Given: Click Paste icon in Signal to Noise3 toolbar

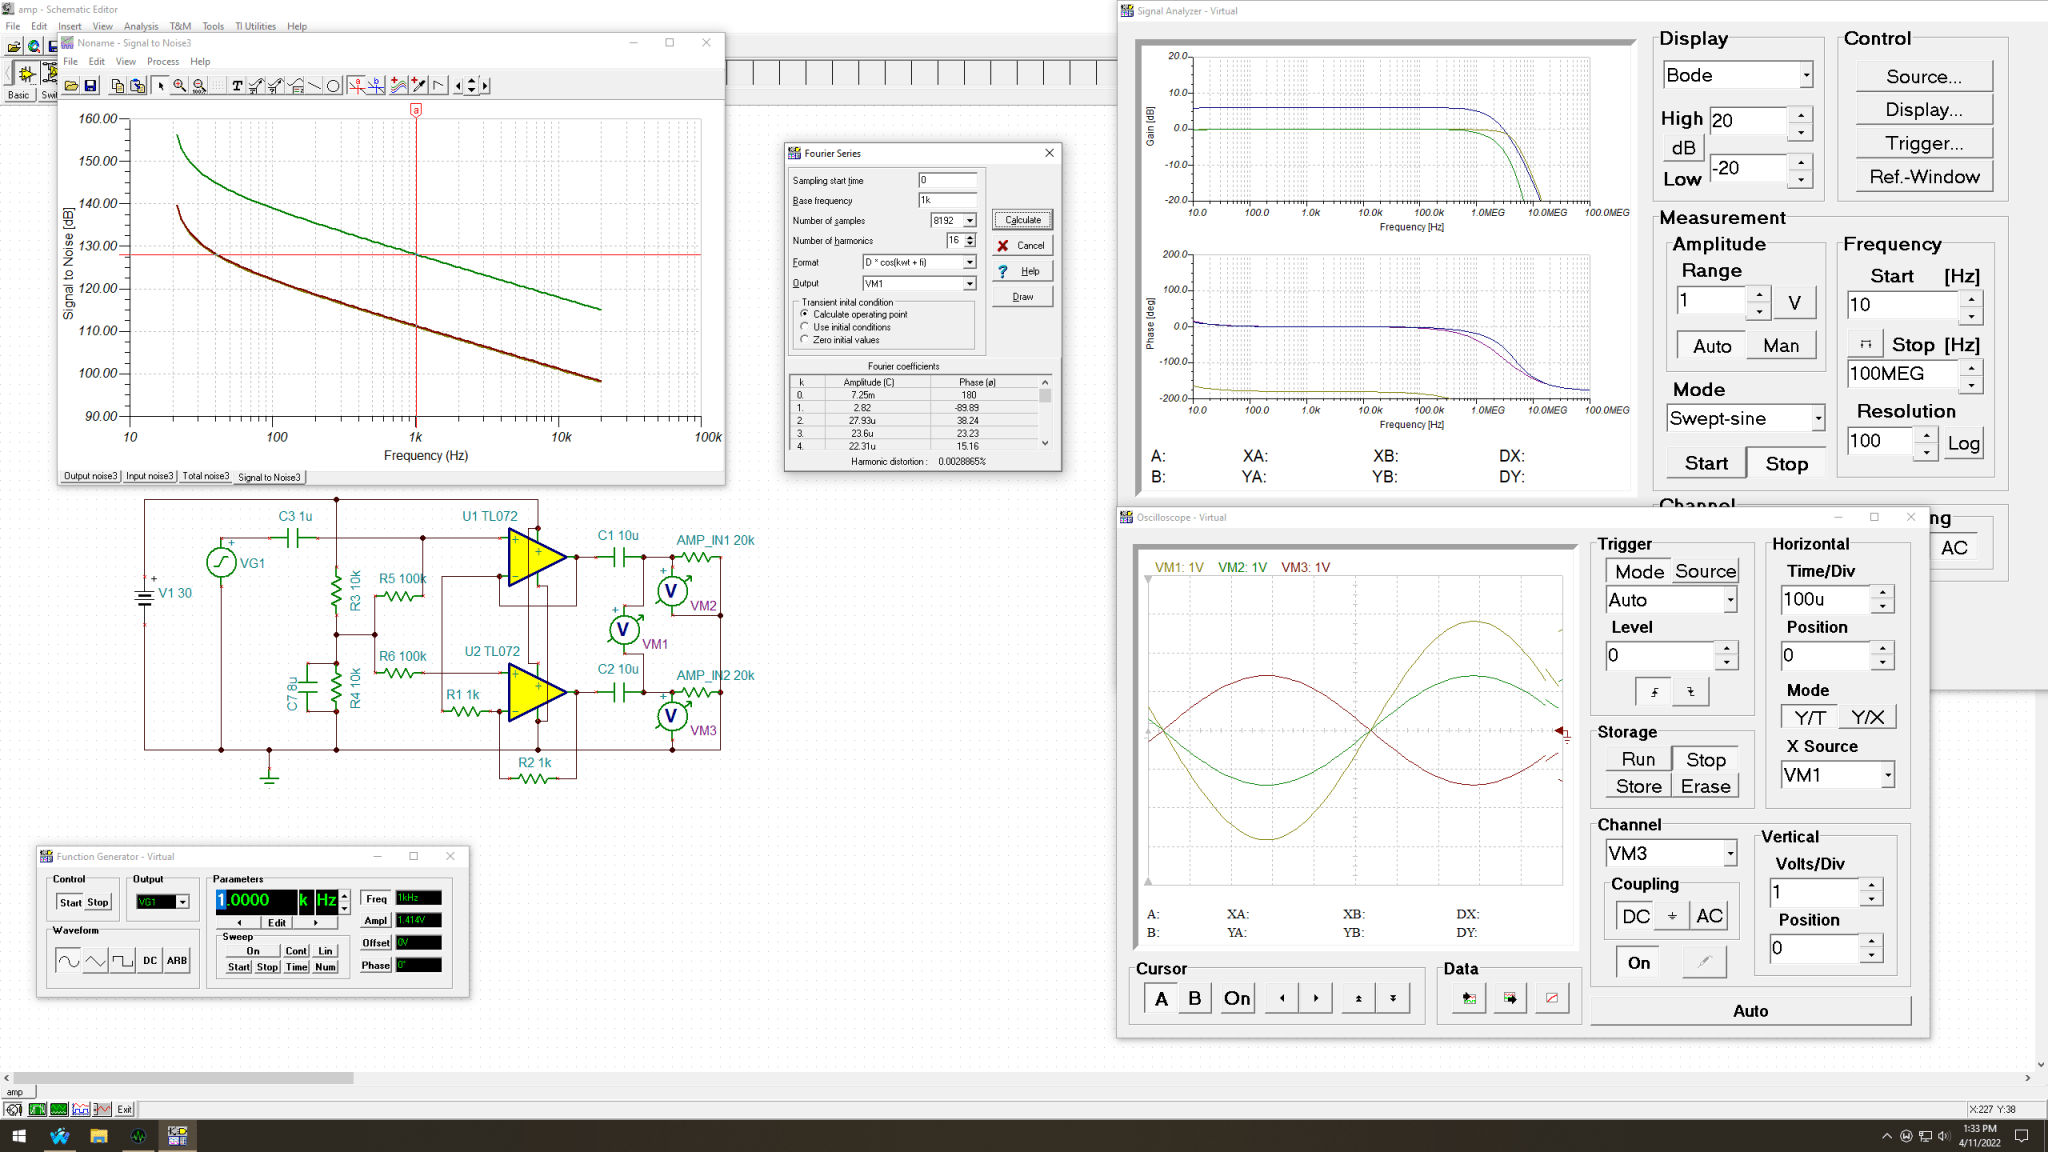Looking at the screenshot, I should 138,86.
